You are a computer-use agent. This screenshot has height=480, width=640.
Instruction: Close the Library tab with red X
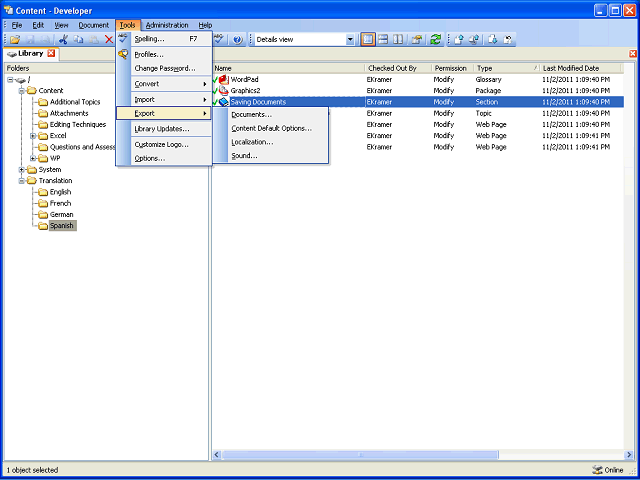coord(51,53)
